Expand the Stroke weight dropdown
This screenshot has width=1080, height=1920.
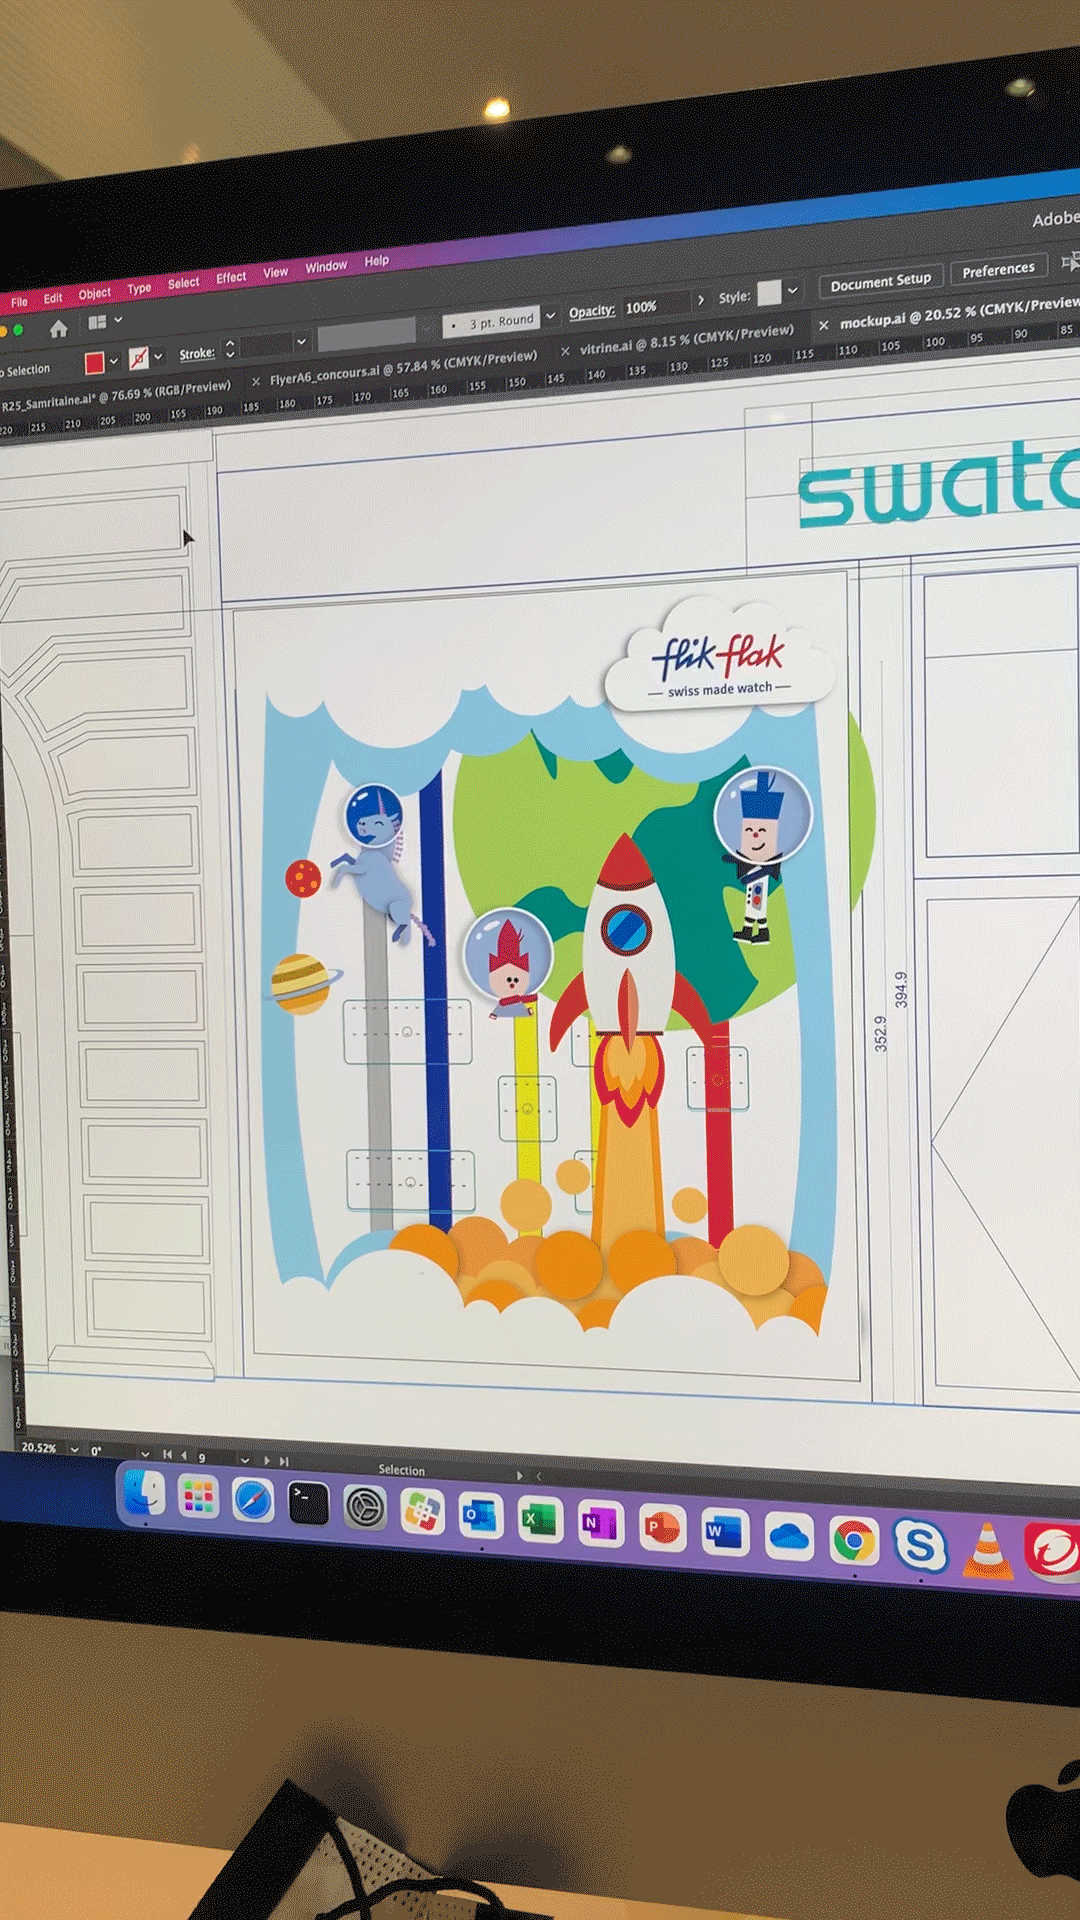(300, 342)
